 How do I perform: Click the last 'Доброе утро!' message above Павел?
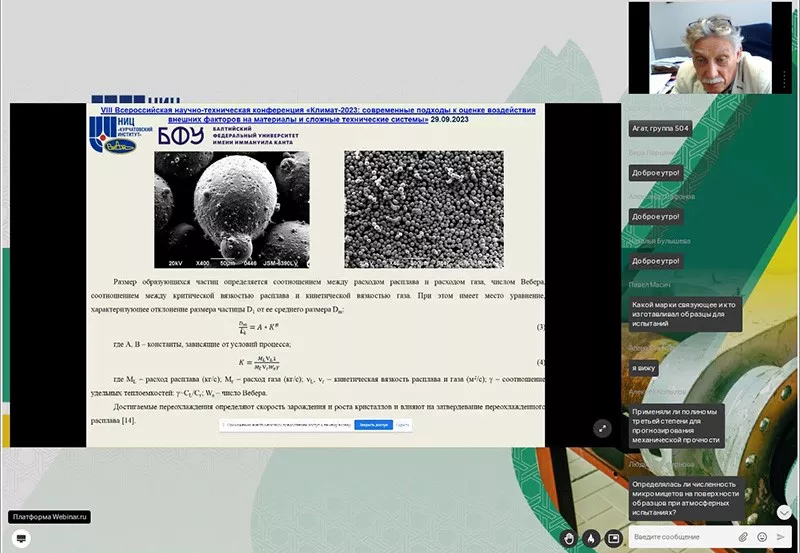(x=656, y=261)
